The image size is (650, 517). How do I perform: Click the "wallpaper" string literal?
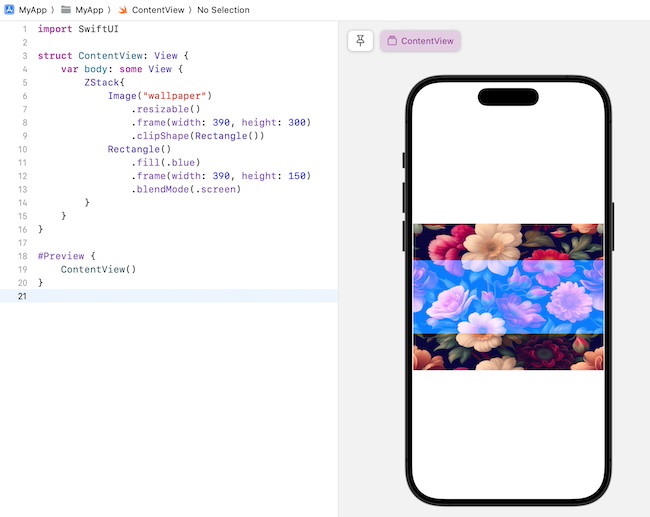click(174, 96)
